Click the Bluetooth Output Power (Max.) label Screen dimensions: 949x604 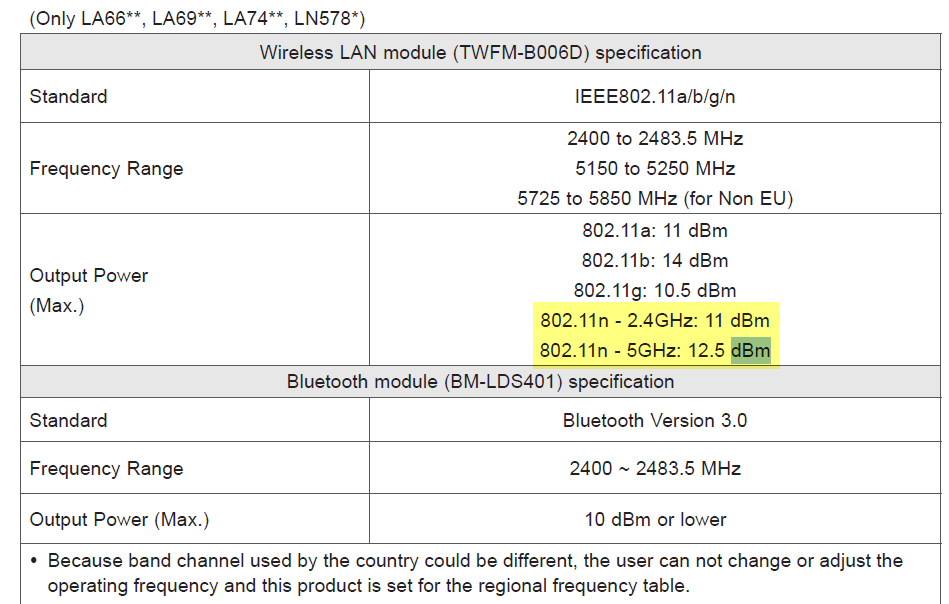pos(119,520)
